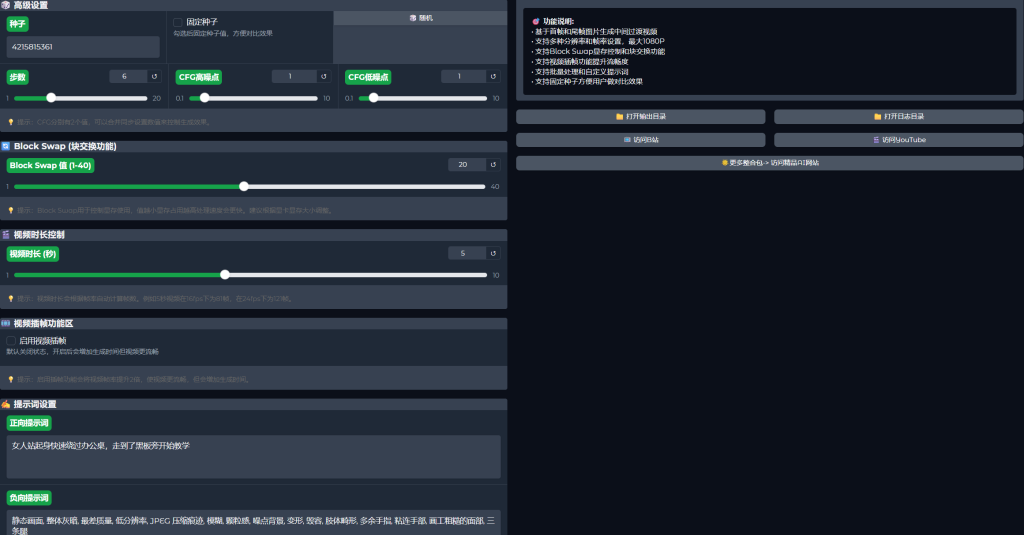Open the 访问YouTube link button
Image resolution: width=1024 pixels, height=535 pixels.
(x=898, y=140)
